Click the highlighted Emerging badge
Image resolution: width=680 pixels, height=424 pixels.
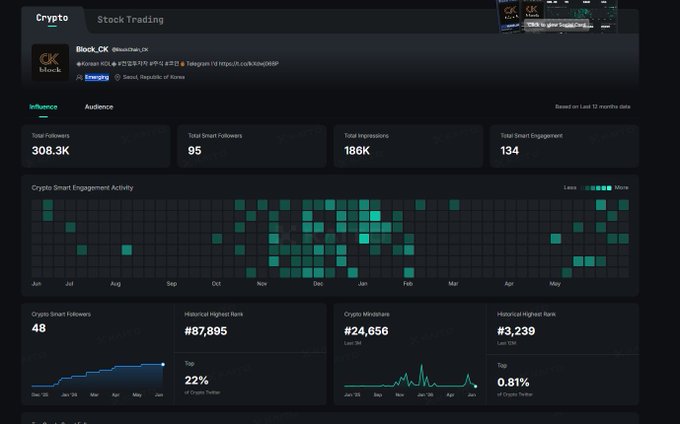[x=97, y=77]
